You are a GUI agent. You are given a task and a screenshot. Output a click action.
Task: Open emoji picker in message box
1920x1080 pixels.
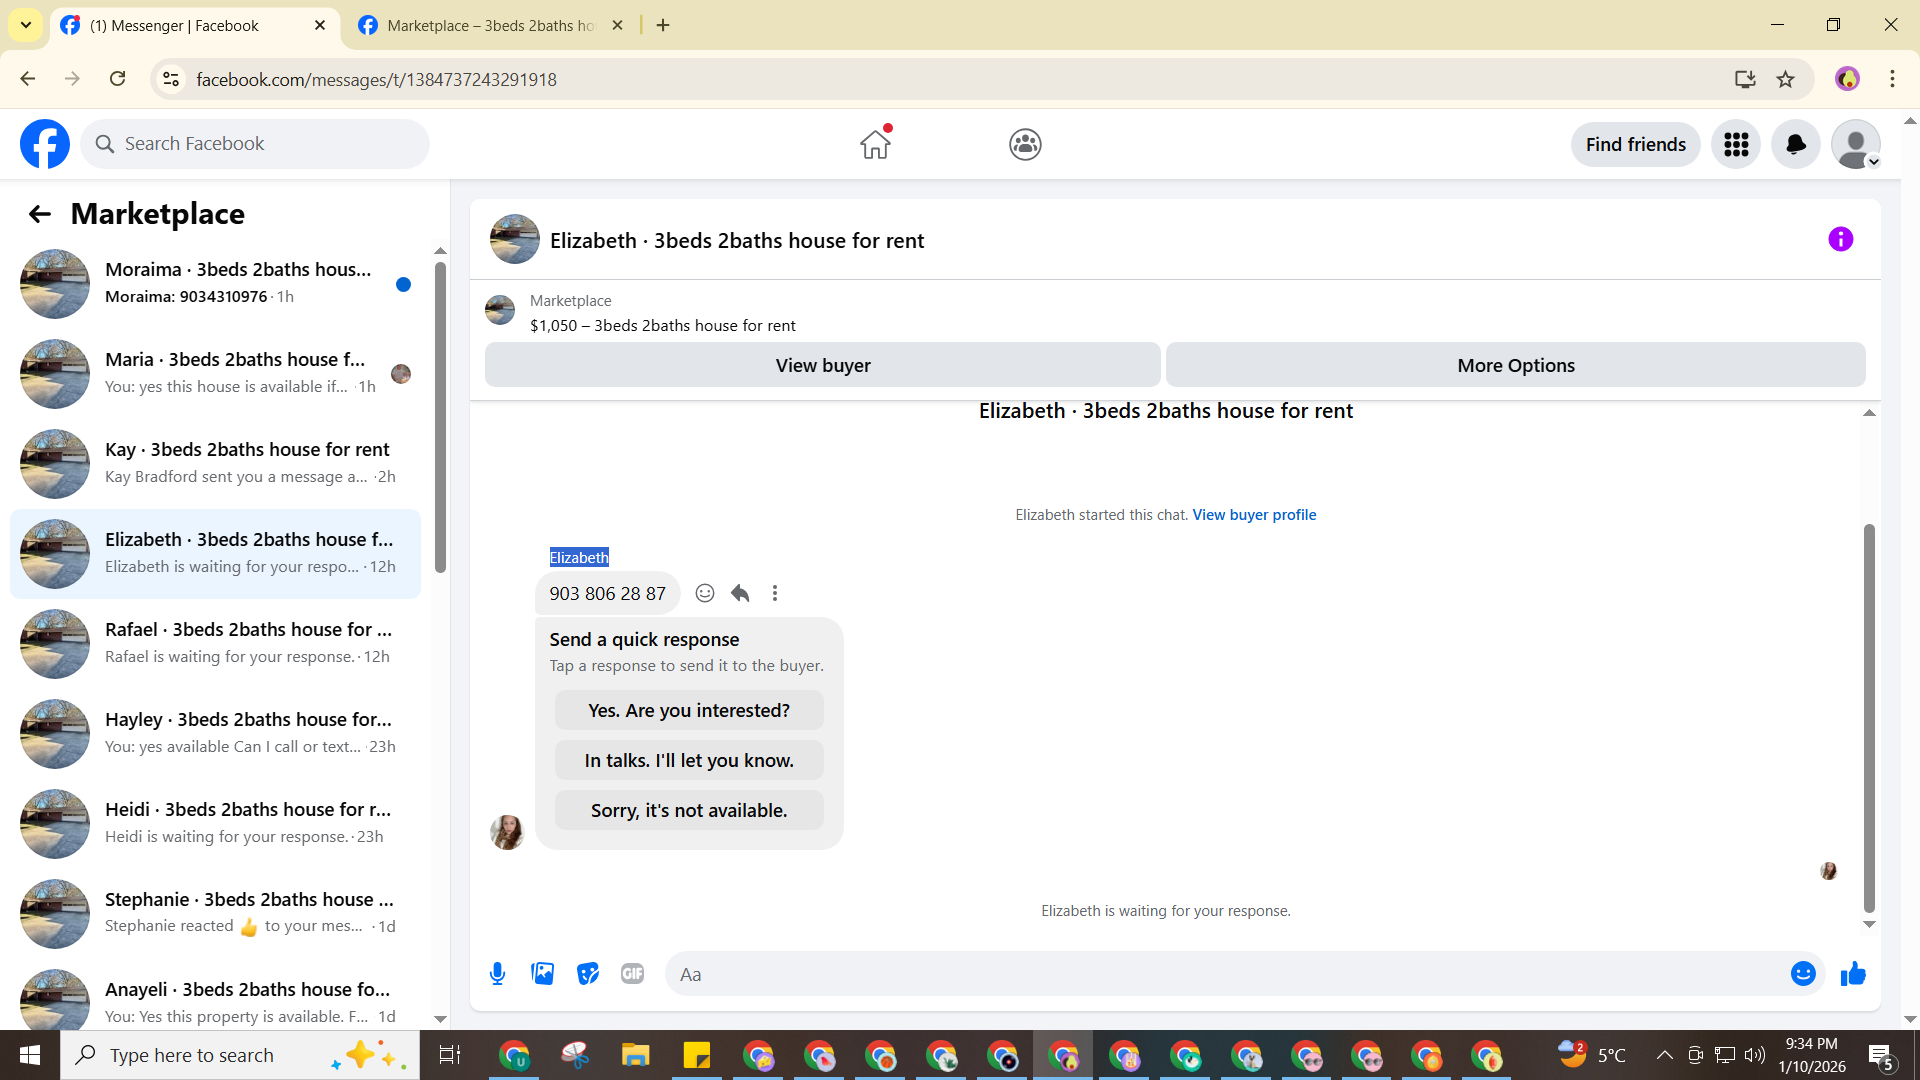(x=1802, y=974)
